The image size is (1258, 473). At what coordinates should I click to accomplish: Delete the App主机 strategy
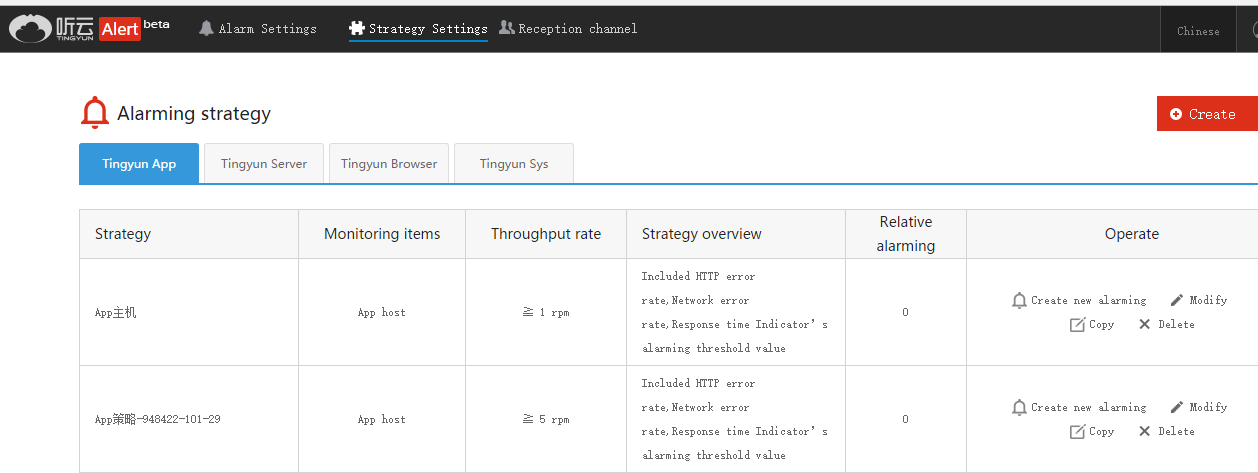(1166, 324)
